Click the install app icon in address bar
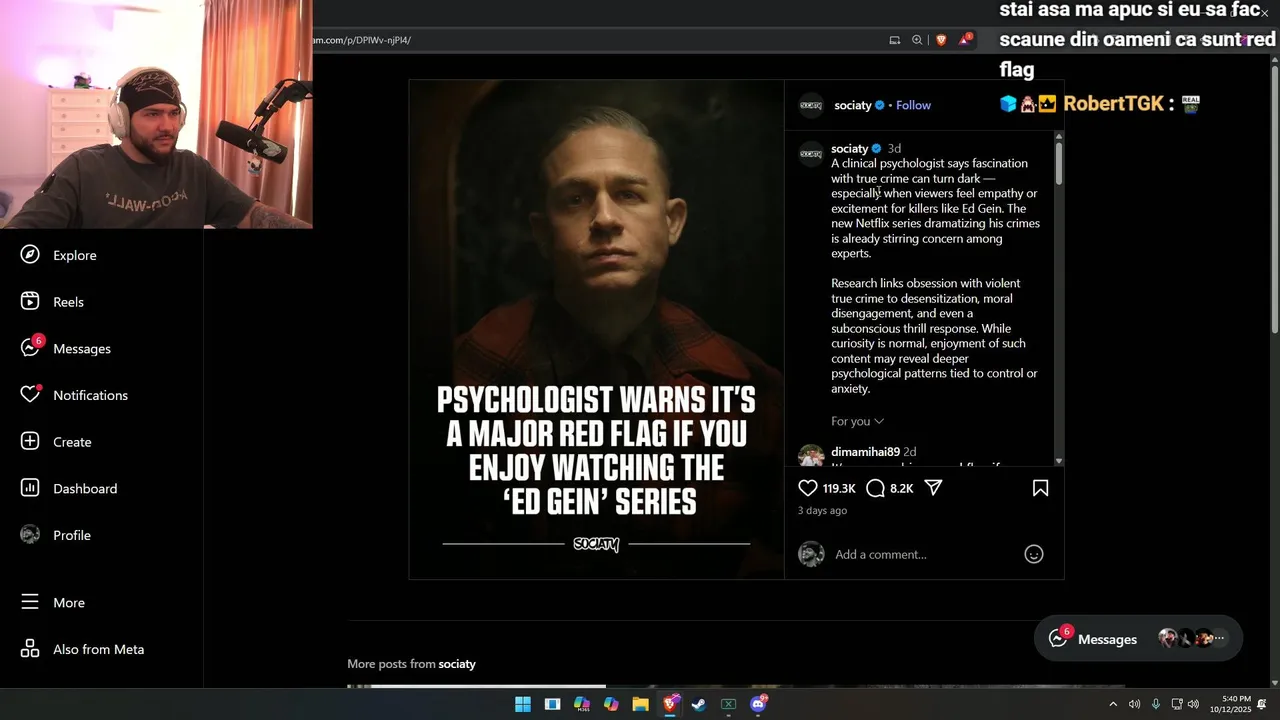The height and width of the screenshot is (720, 1280). [894, 40]
